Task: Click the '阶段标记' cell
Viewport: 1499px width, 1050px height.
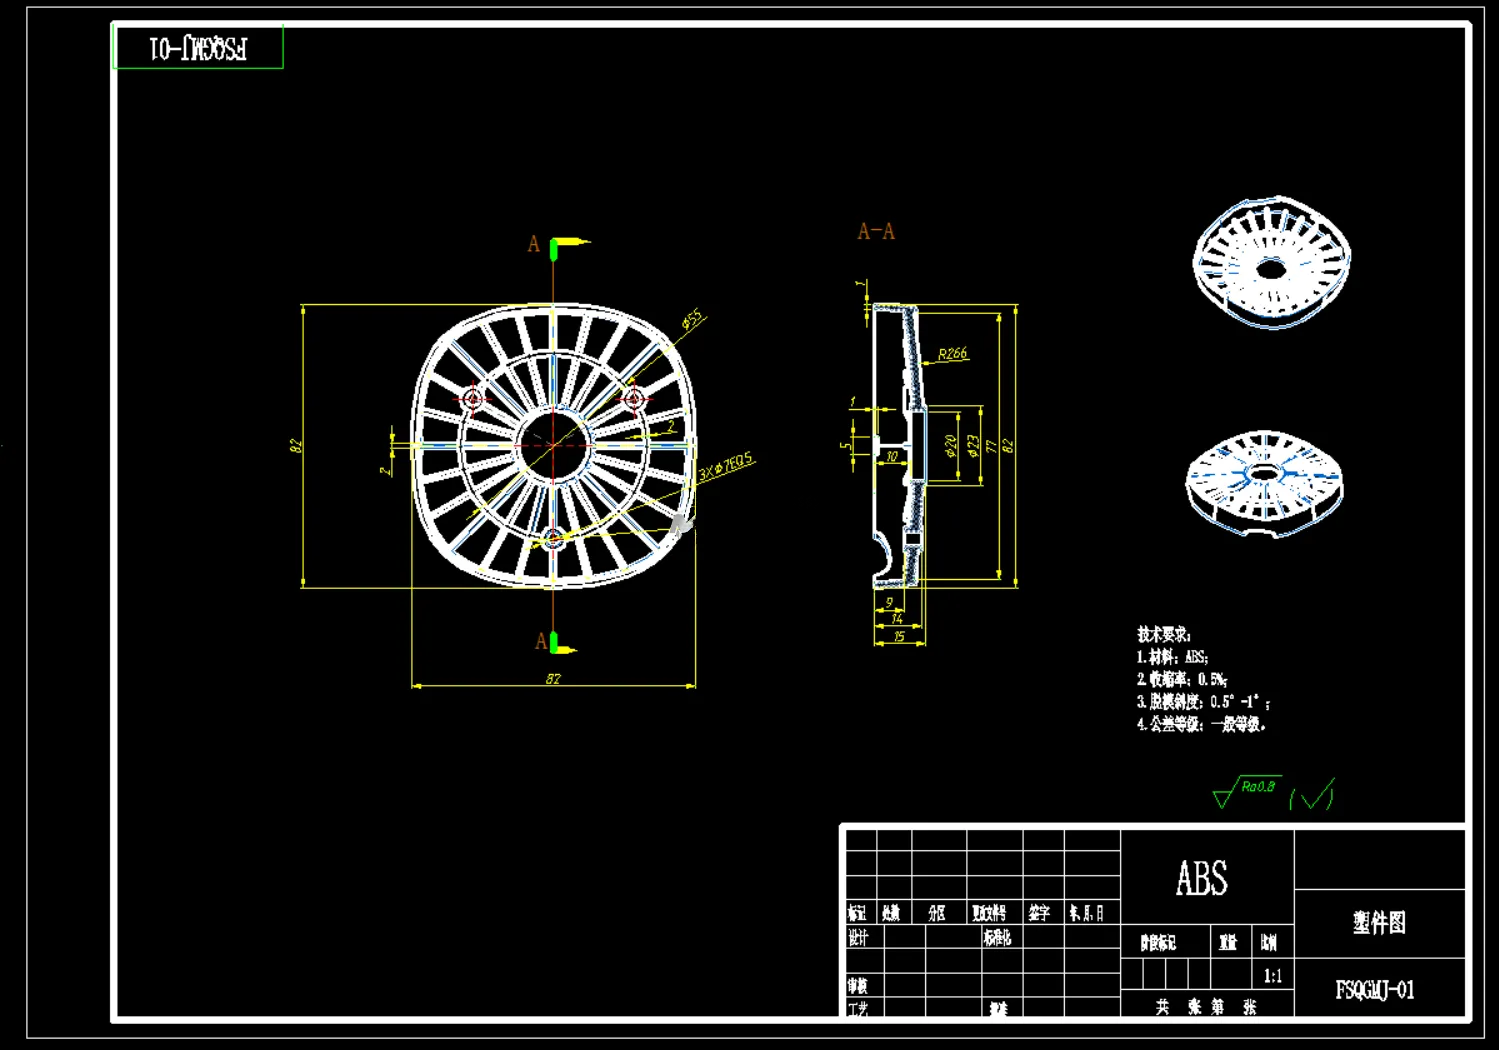Action: (1158, 943)
